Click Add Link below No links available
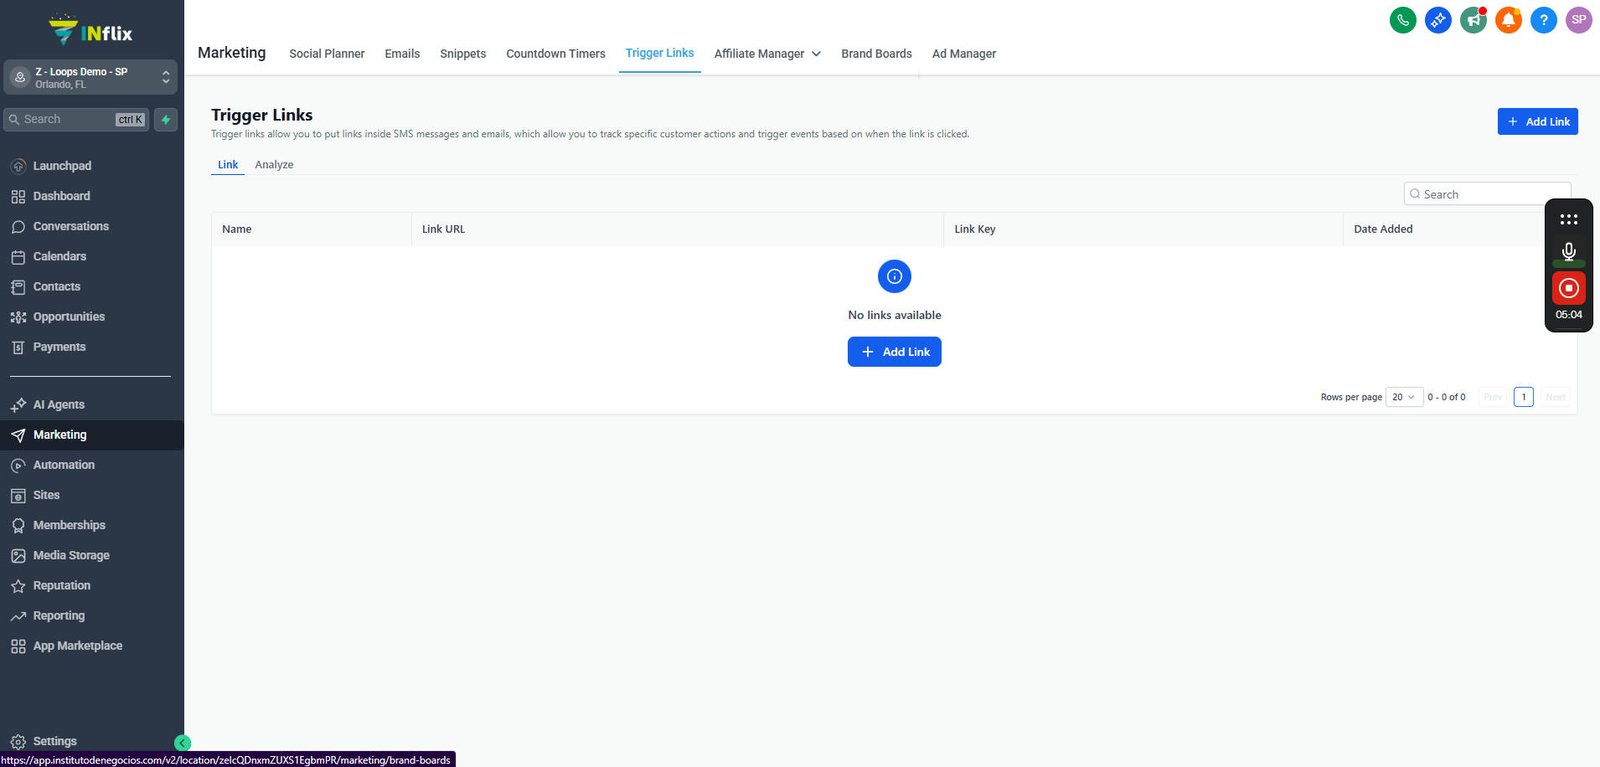The width and height of the screenshot is (1600, 767). [894, 352]
